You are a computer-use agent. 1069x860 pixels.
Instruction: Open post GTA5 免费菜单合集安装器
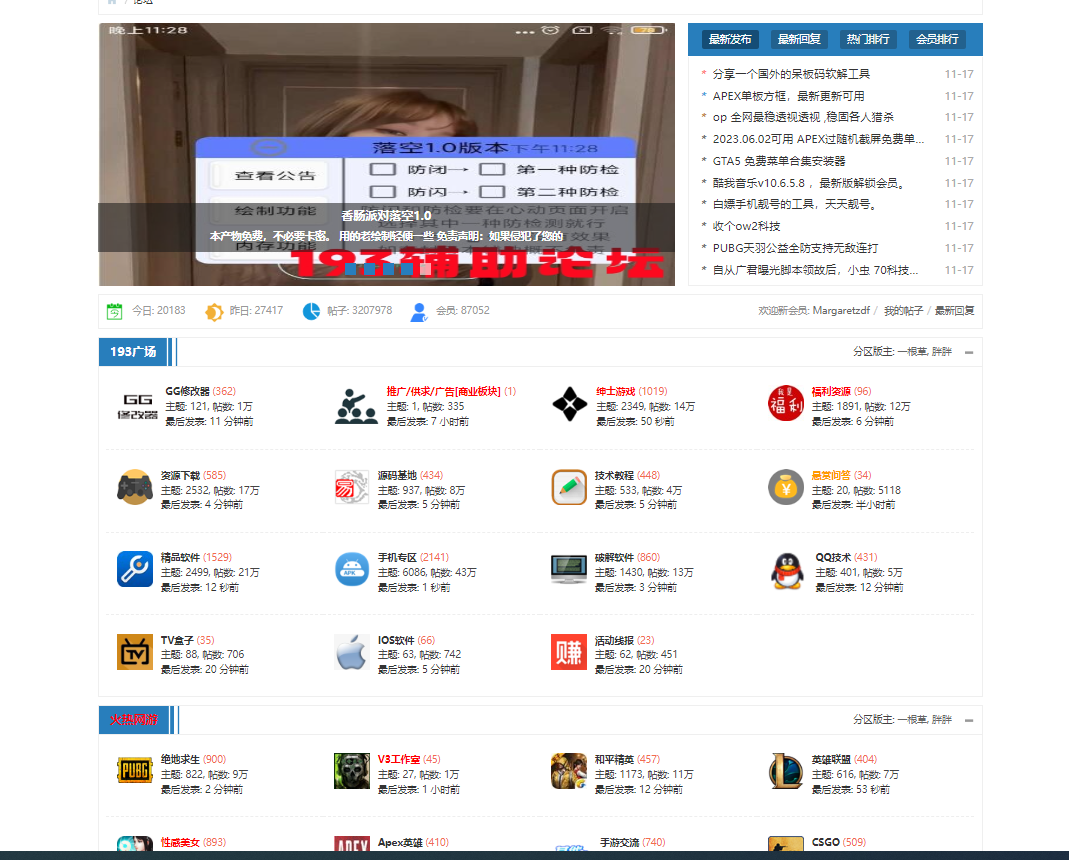pyautogui.click(x=779, y=161)
